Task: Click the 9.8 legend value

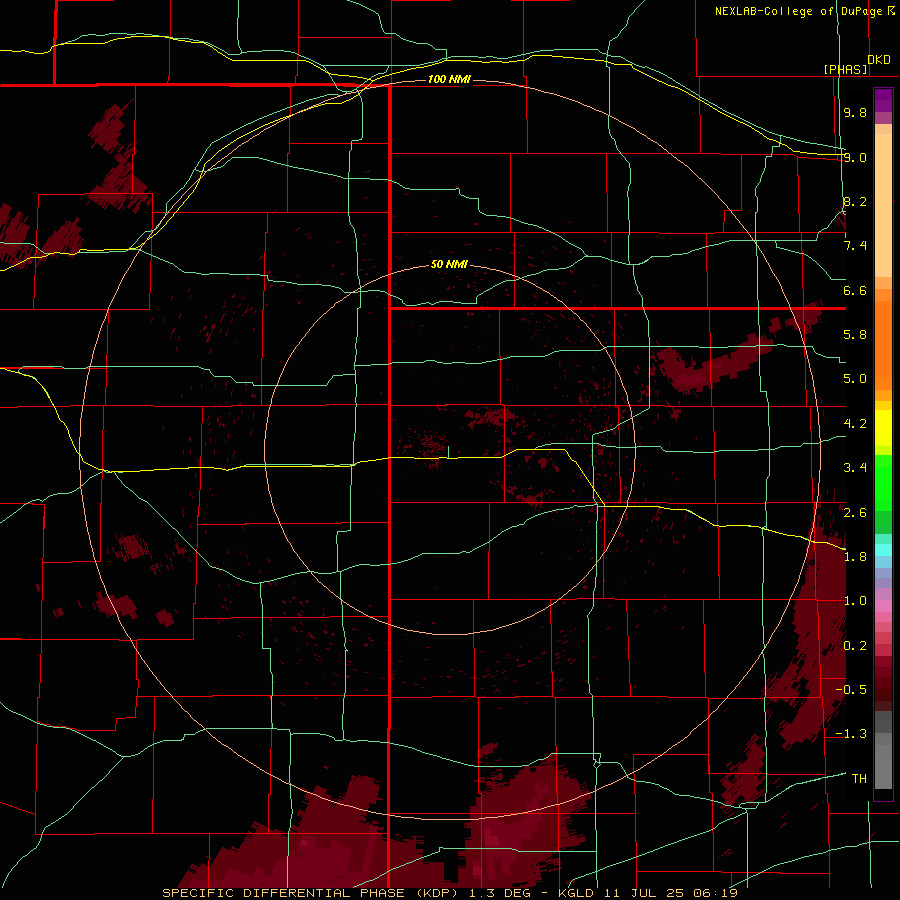Action: pyautogui.click(x=855, y=112)
